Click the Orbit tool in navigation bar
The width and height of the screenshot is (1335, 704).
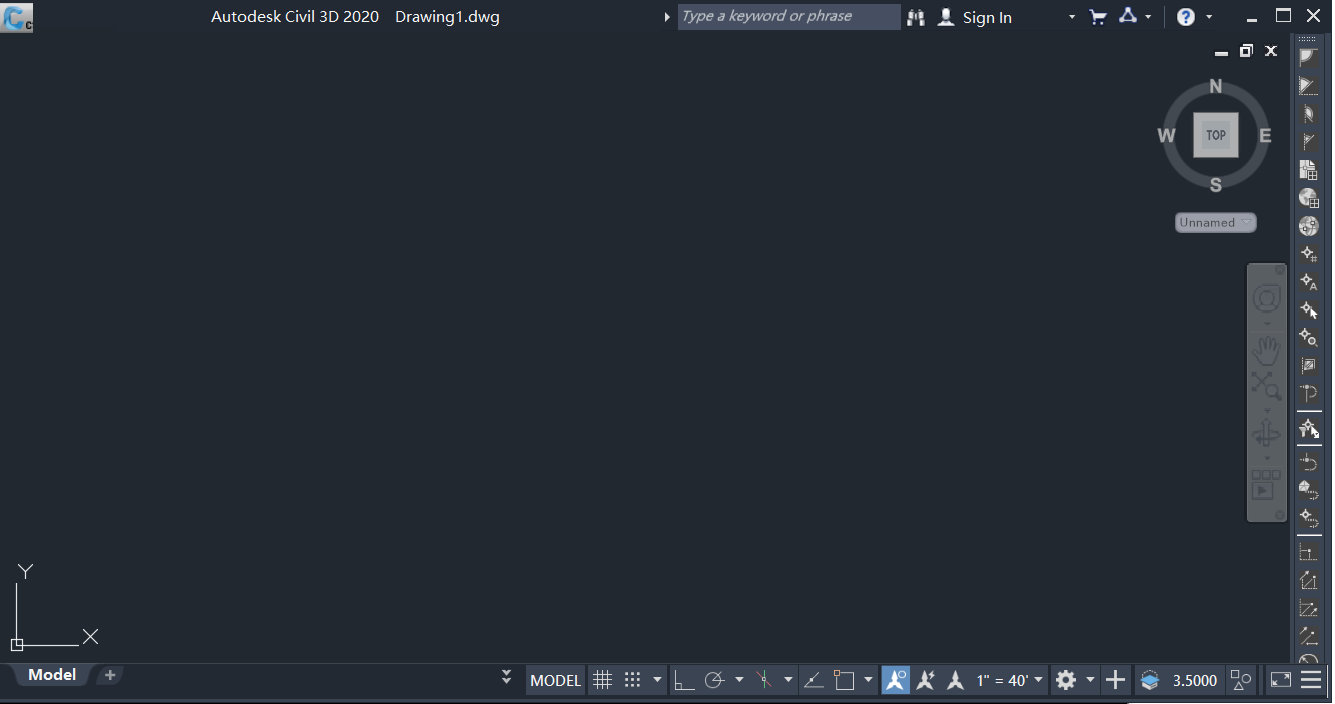(1267, 434)
